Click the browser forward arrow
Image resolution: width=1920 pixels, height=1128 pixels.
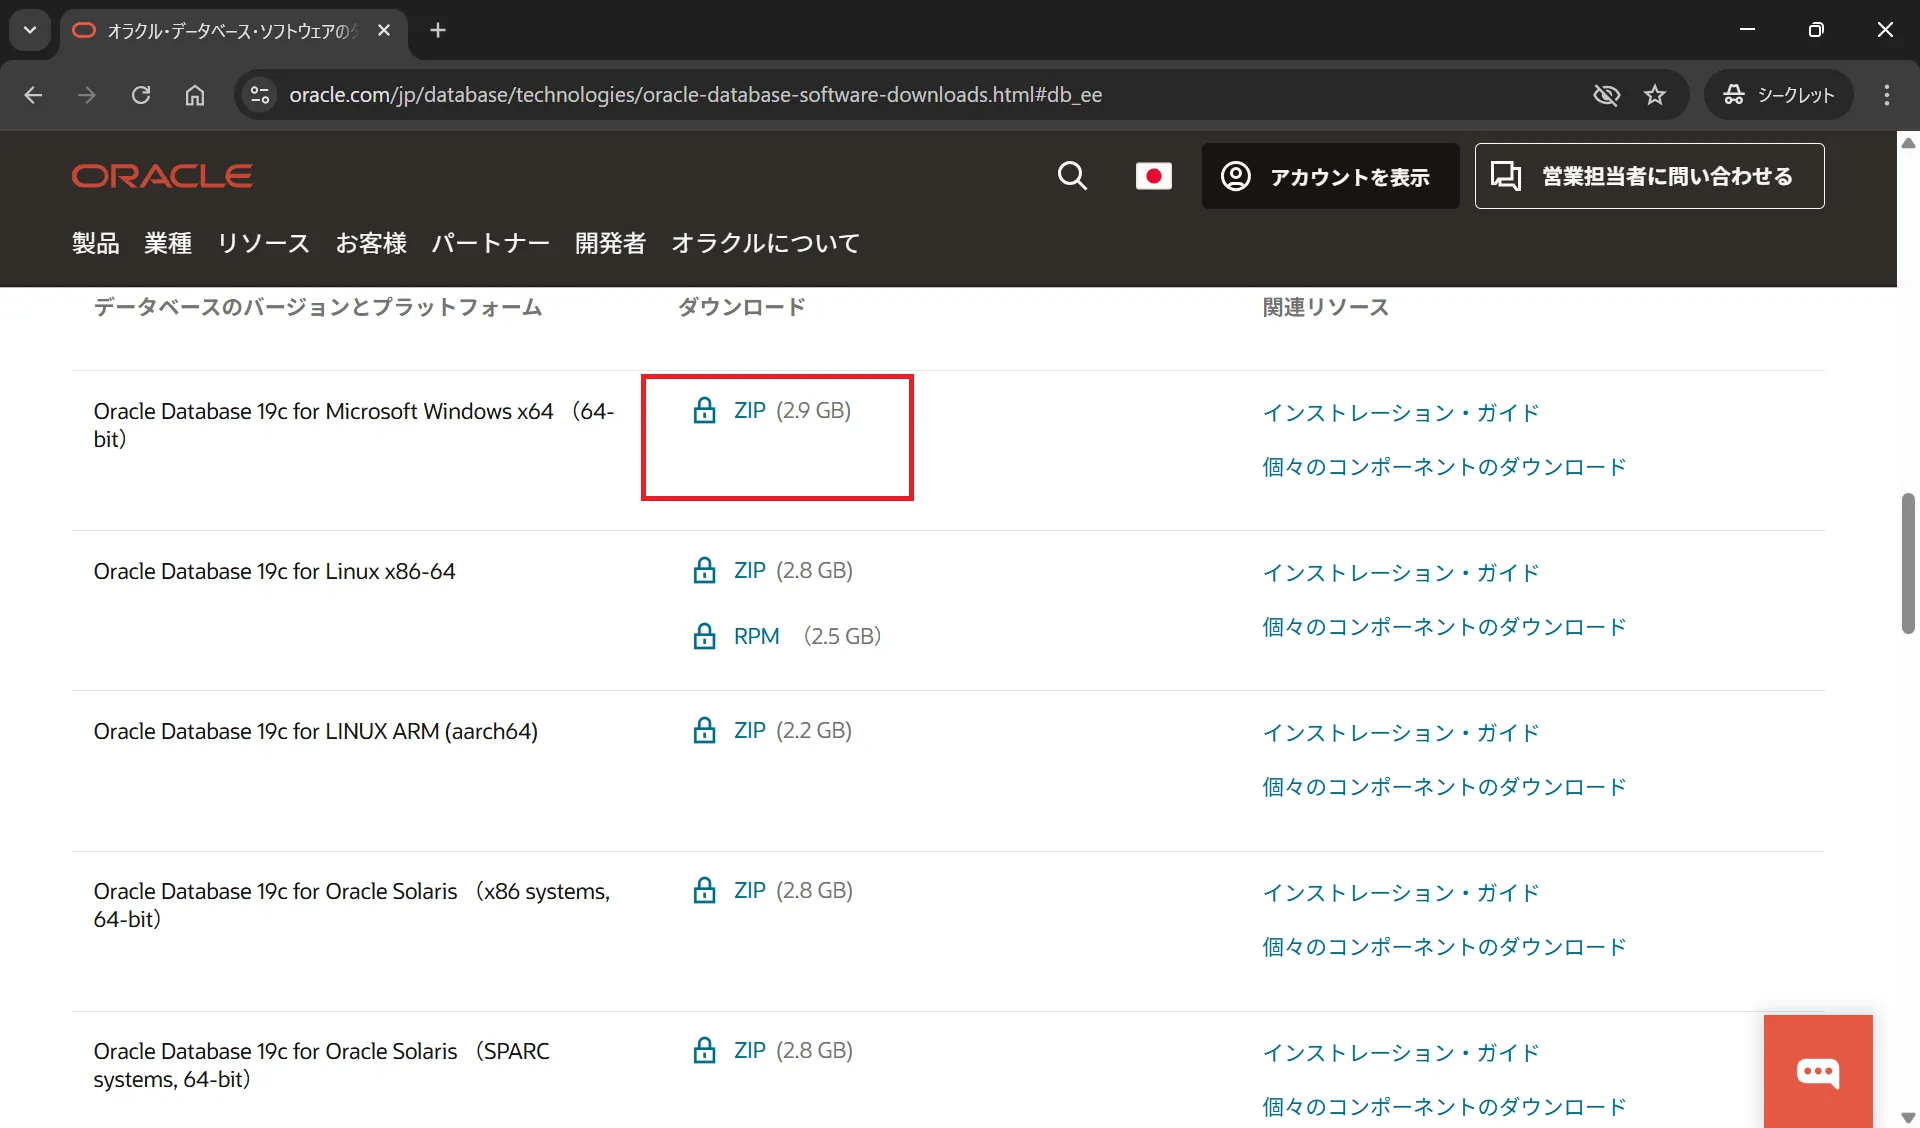[x=87, y=95]
